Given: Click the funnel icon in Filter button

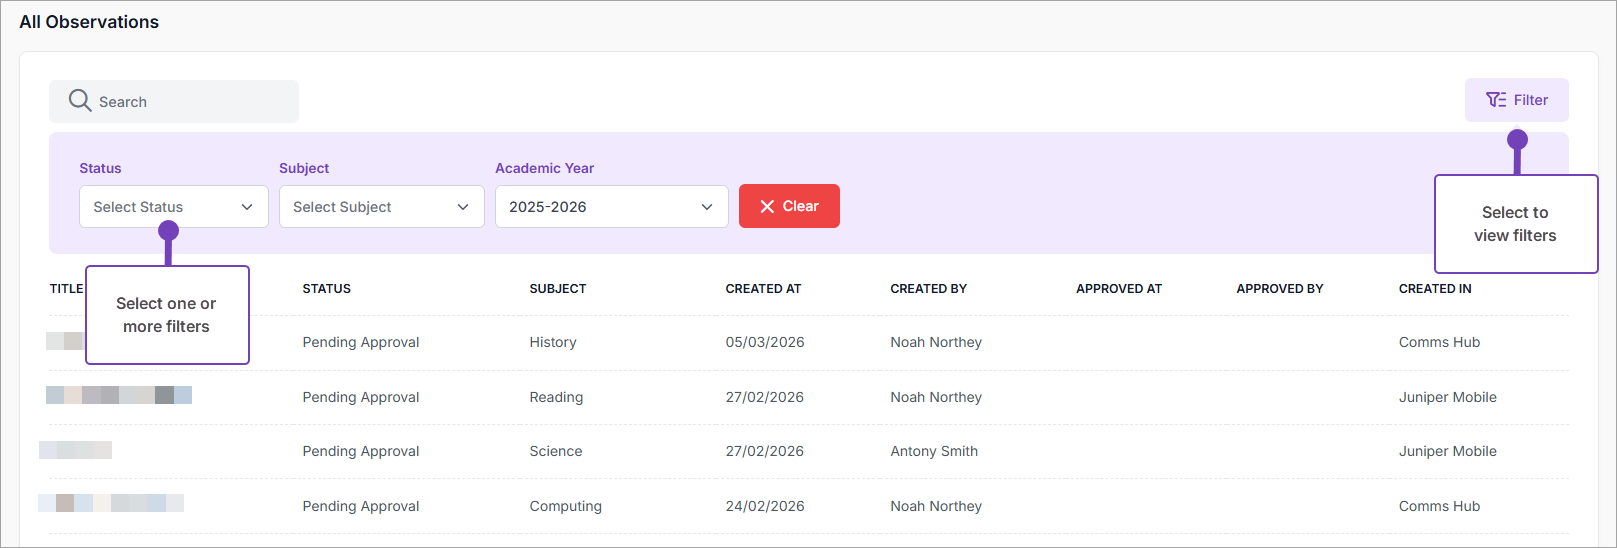Looking at the screenshot, I should pos(1496,100).
